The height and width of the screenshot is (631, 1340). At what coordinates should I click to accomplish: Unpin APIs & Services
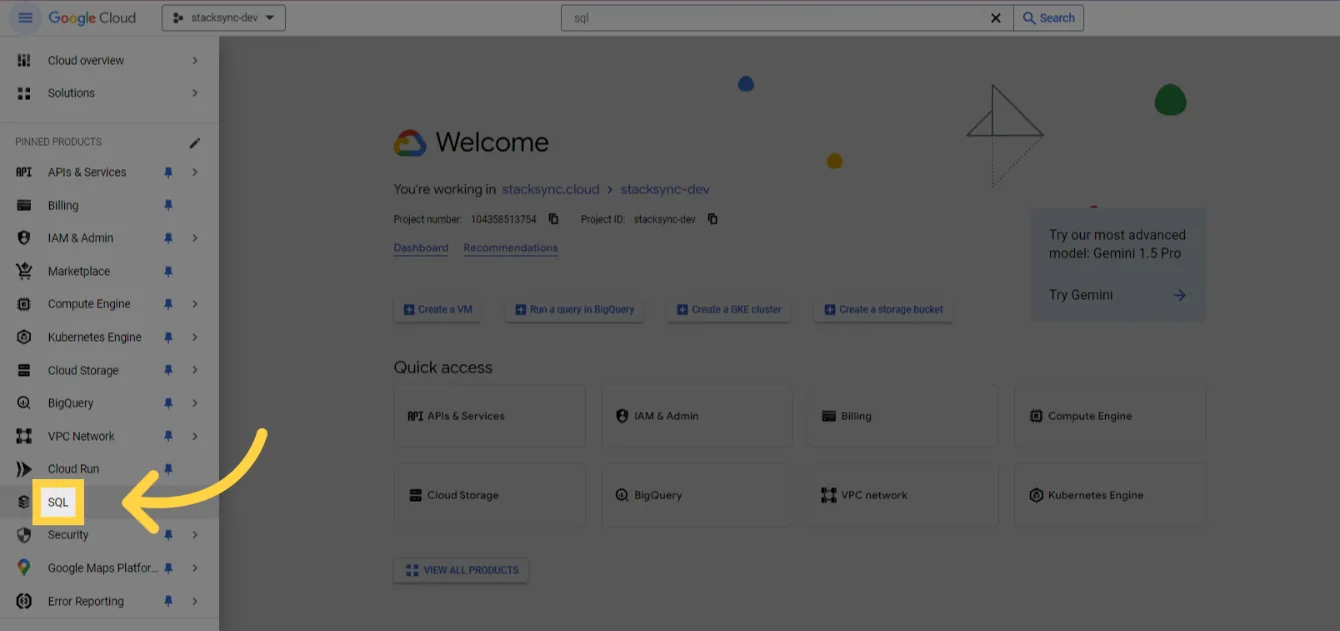pos(168,172)
